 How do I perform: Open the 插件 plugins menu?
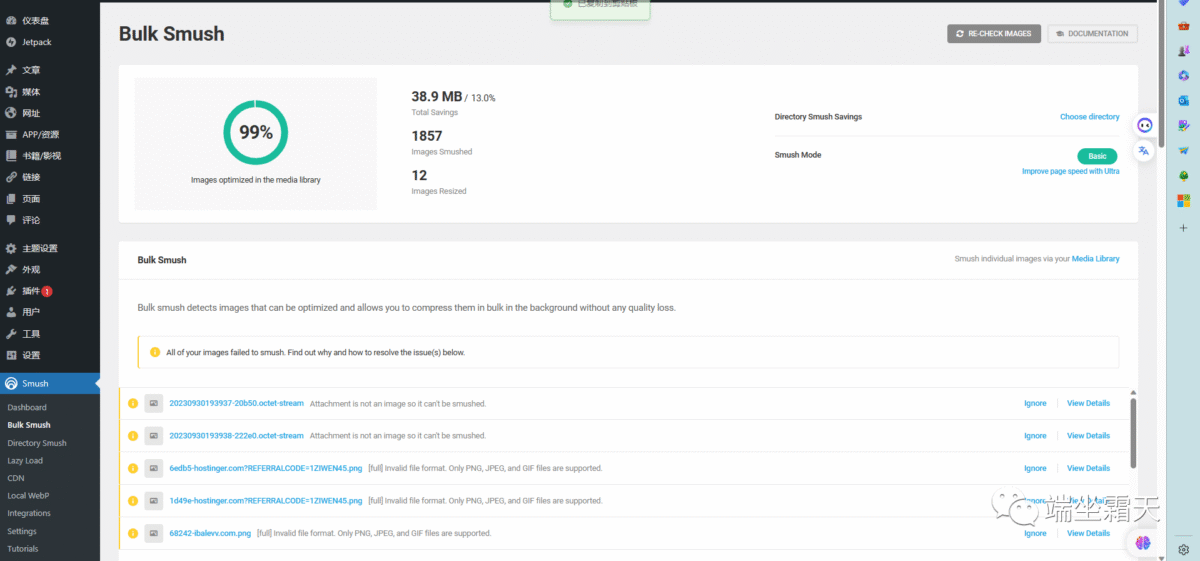coord(31,291)
